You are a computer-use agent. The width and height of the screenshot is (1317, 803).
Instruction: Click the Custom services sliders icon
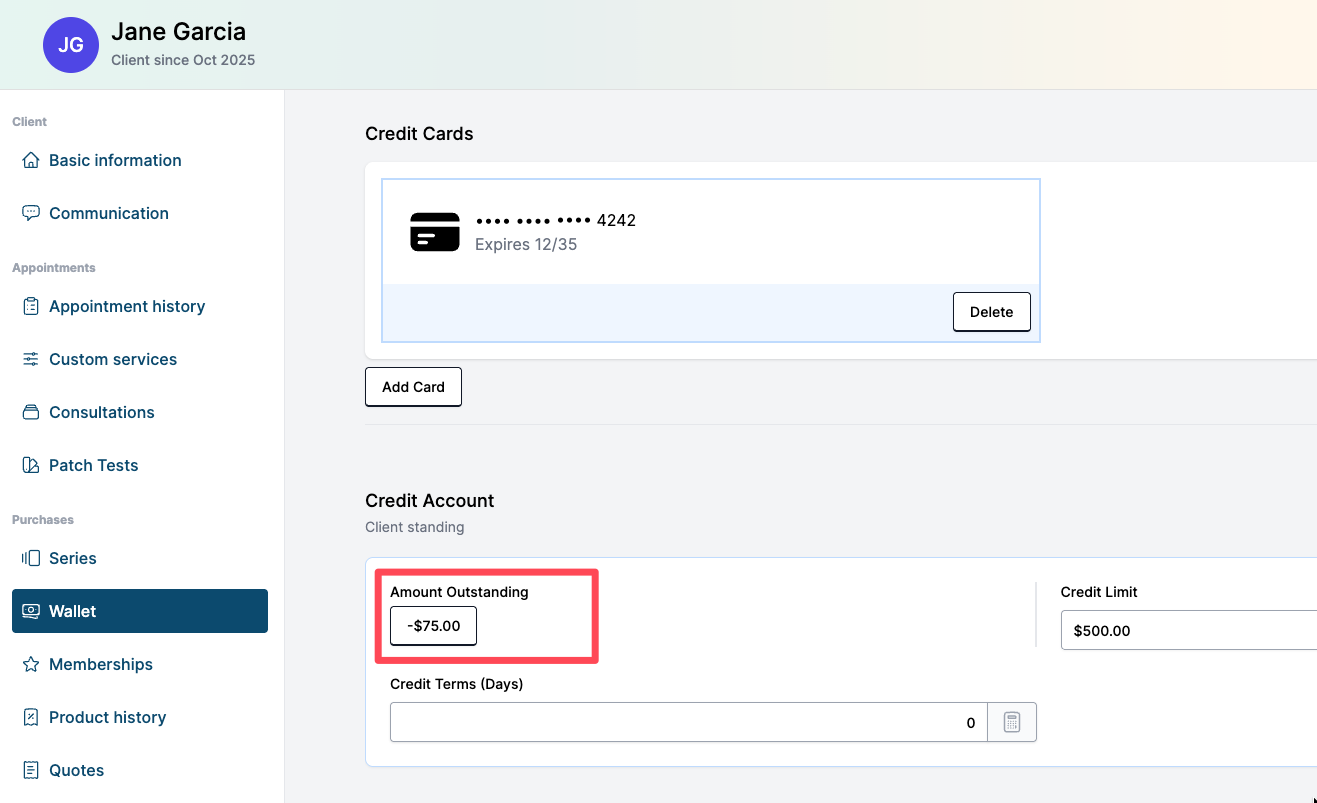(31, 359)
